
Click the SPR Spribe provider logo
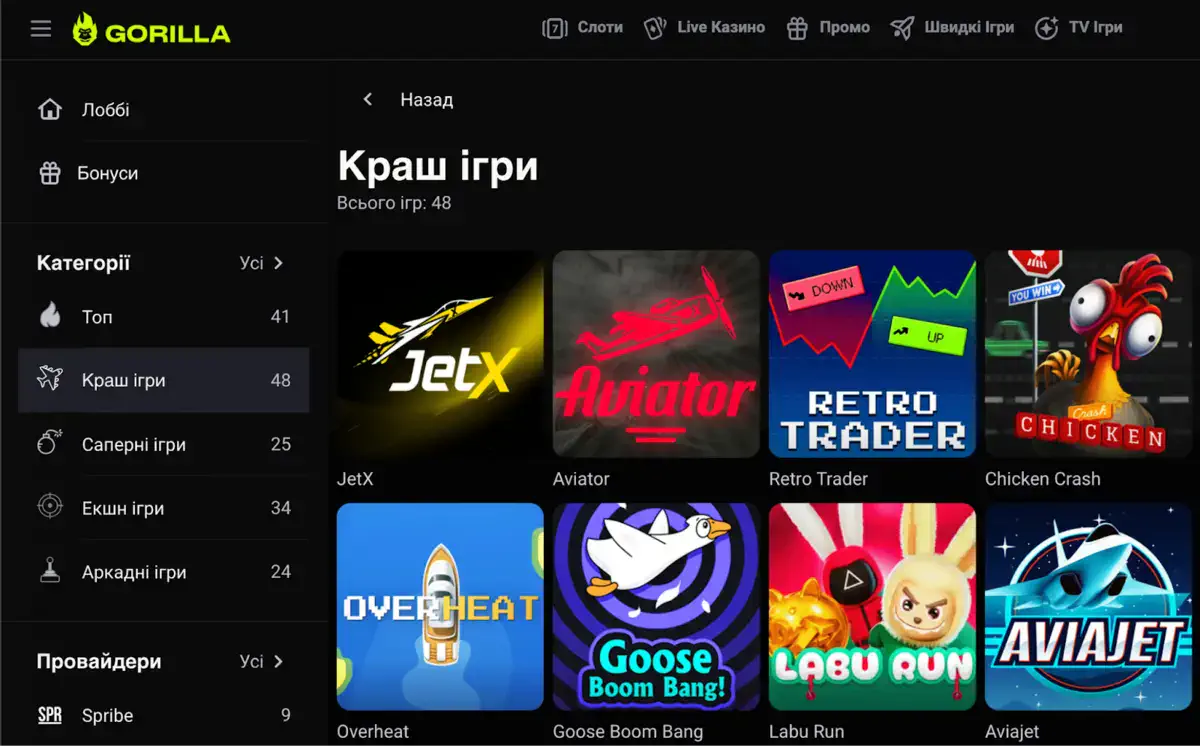click(x=50, y=715)
